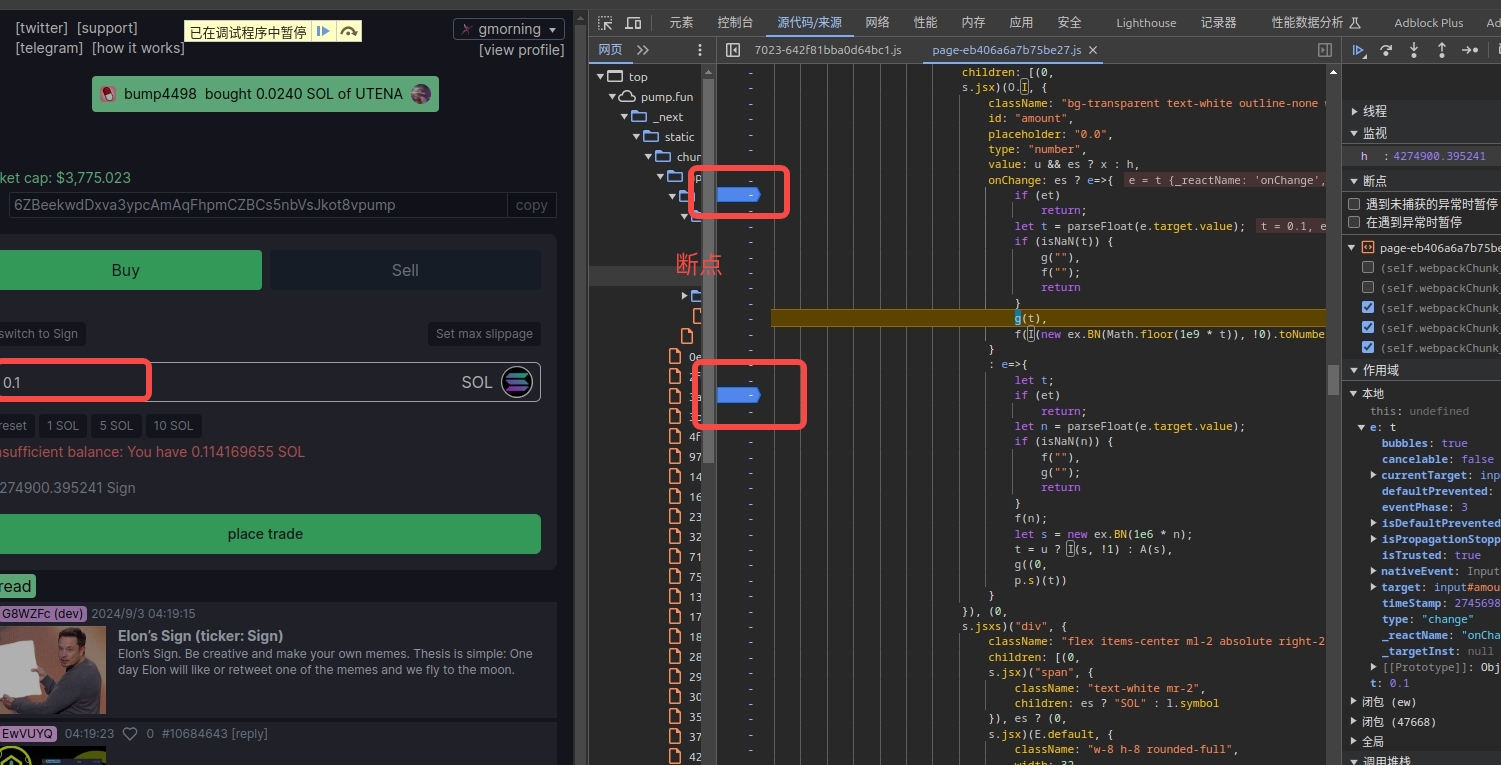Step over next function call
The height and width of the screenshot is (765, 1501).
(x=1386, y=50)
